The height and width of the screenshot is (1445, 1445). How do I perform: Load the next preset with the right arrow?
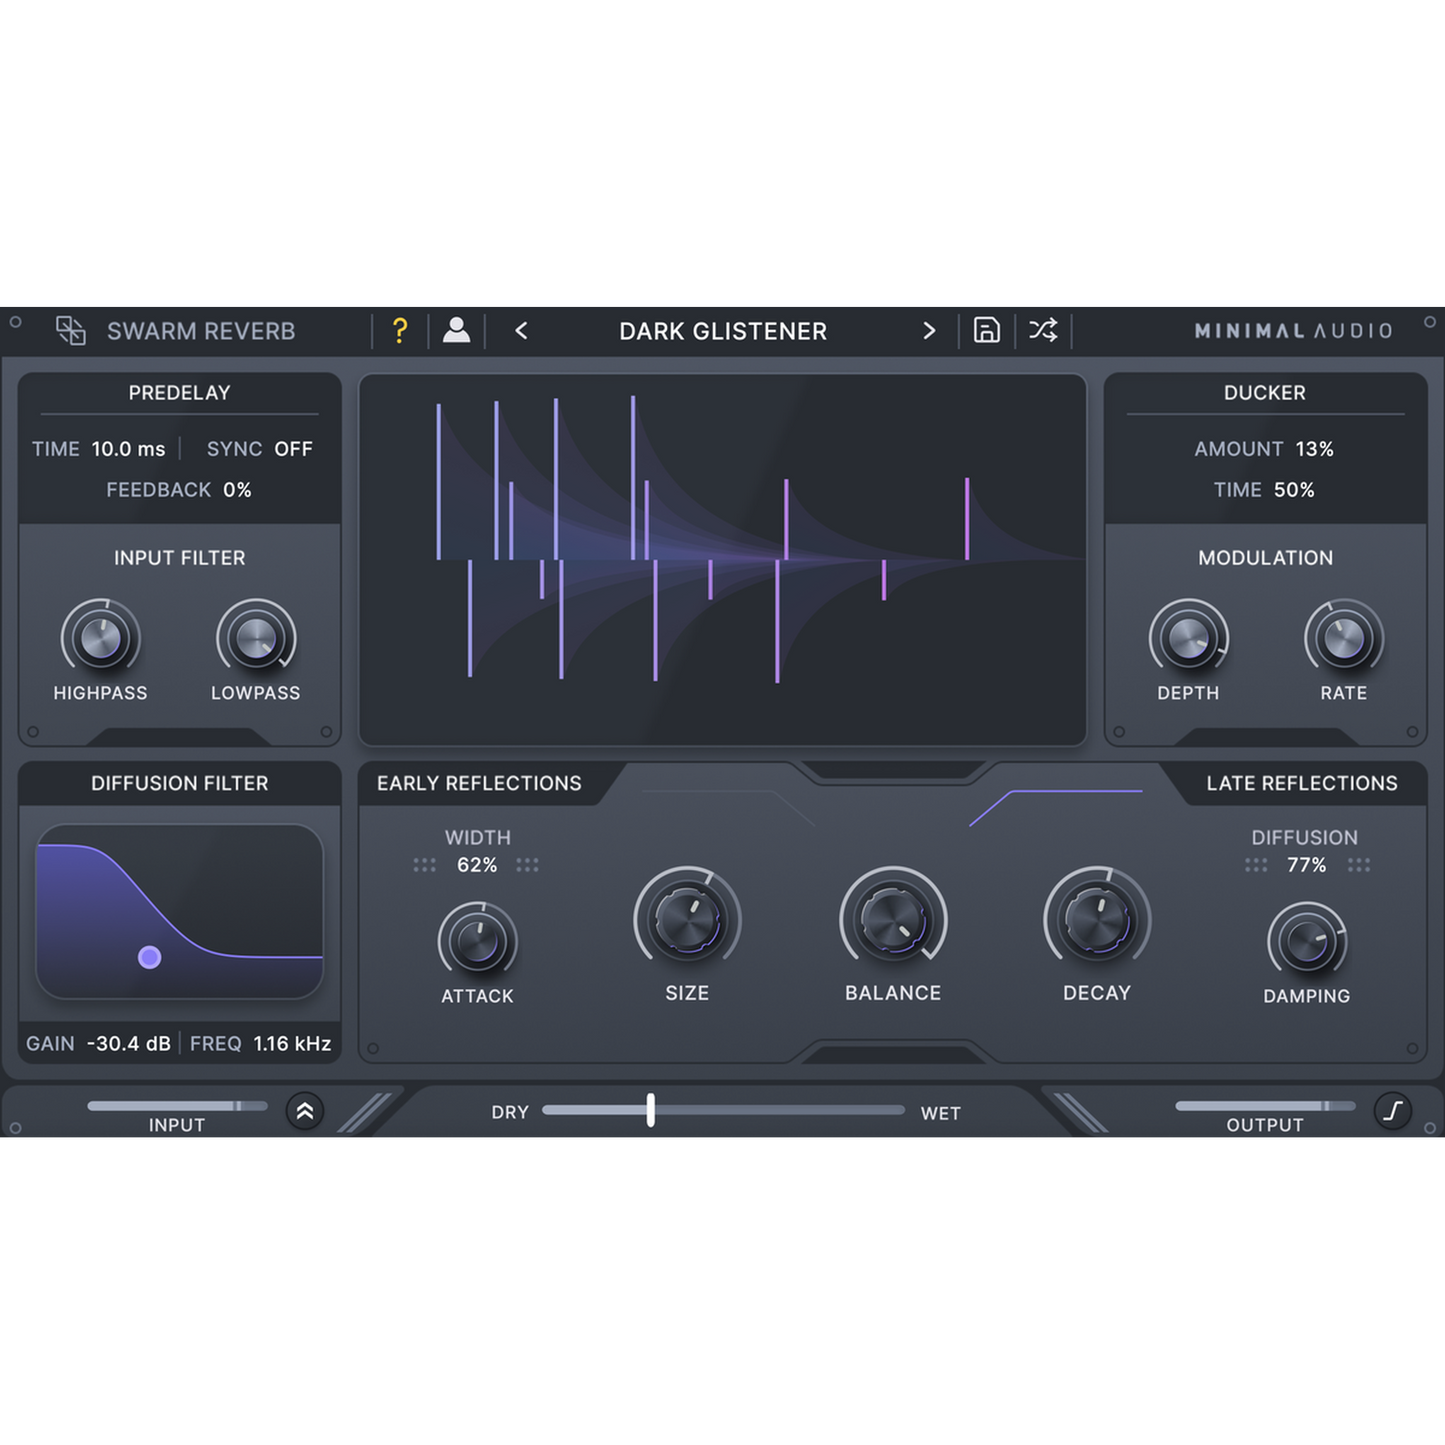[929, 330]
